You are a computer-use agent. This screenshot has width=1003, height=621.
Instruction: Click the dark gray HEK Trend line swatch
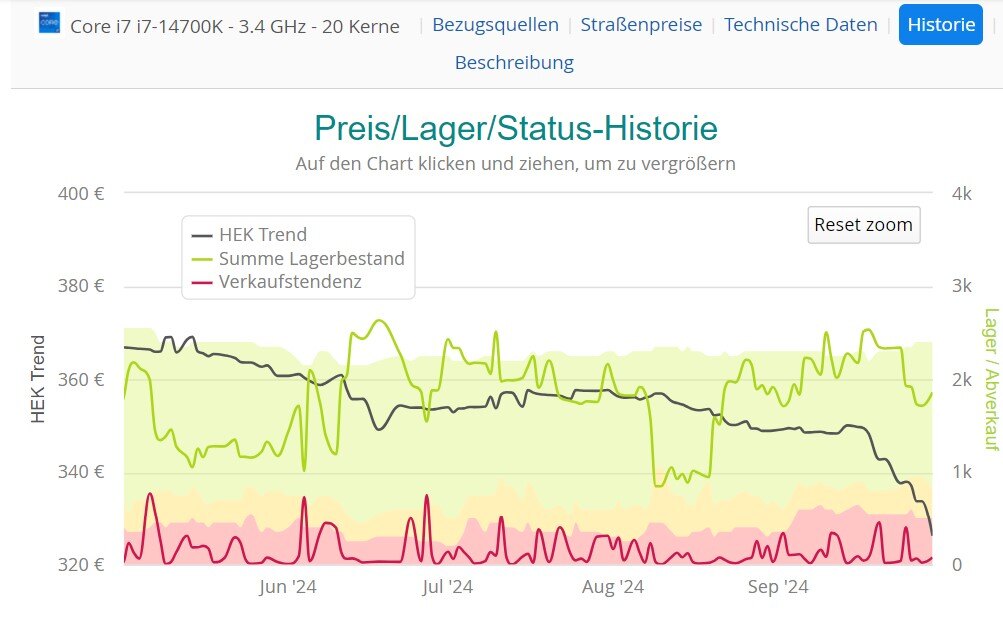click(201, 235)
